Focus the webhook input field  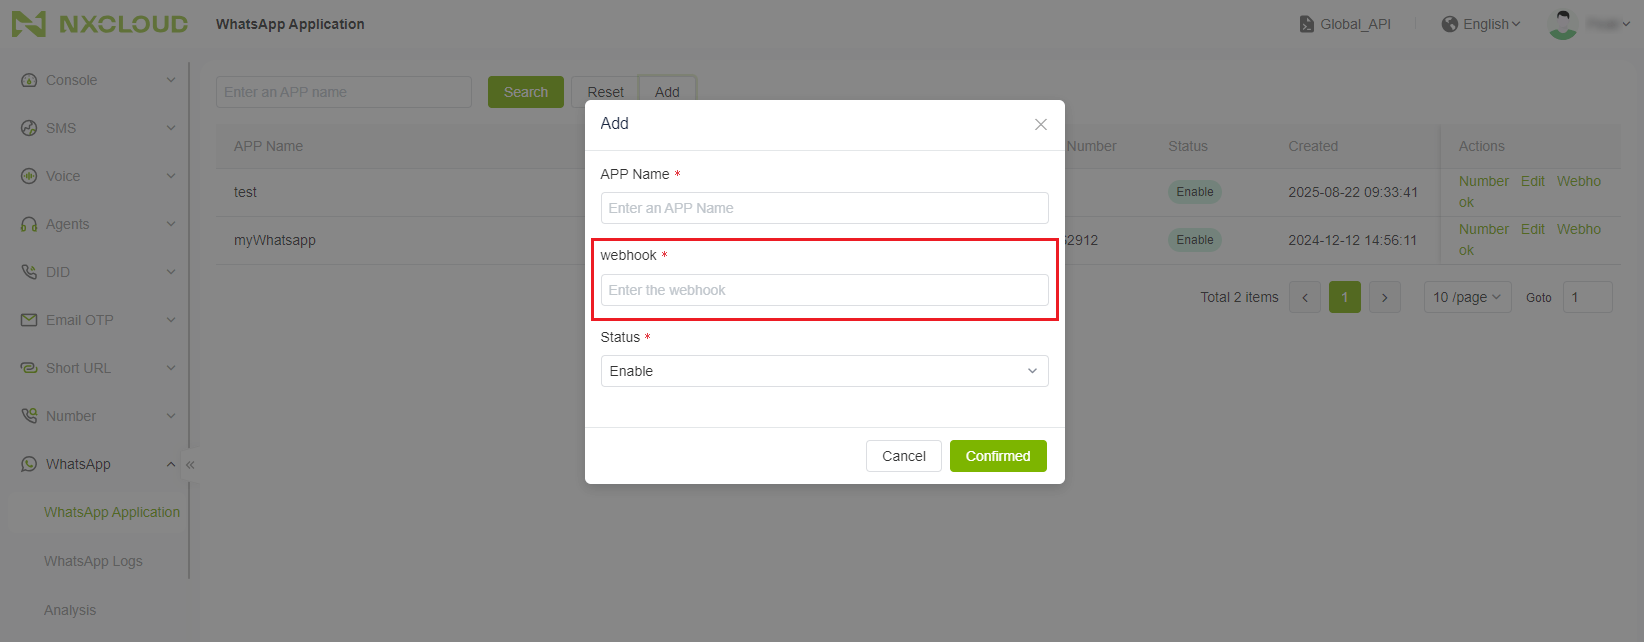coord(824,290)
